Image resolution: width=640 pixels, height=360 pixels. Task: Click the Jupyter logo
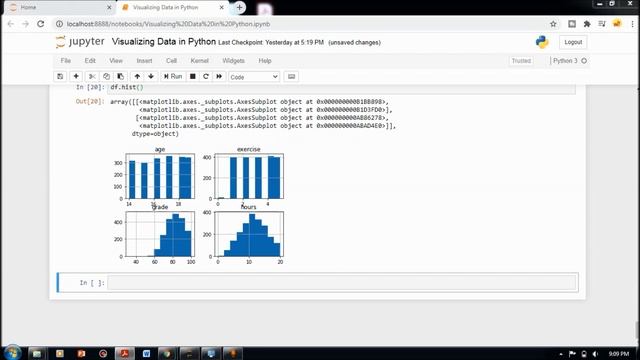[x=80, y=42]
